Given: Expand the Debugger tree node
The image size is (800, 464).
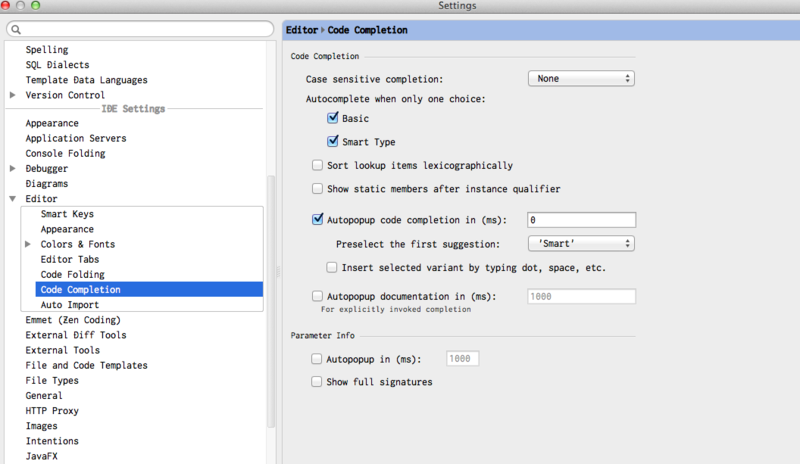Looking at the screenshot, I should [x=13, y=168].
